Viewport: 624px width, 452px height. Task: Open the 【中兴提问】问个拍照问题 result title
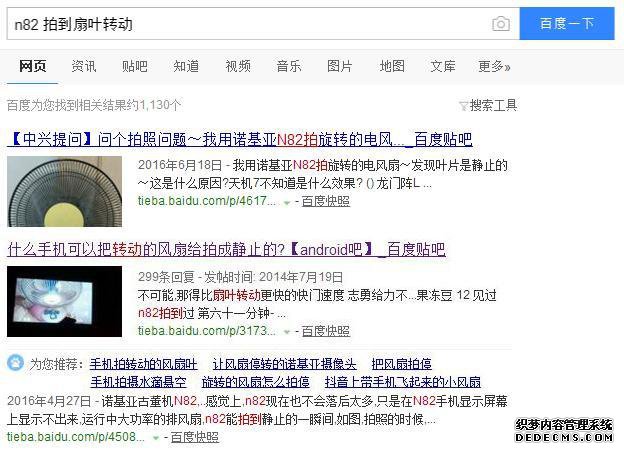pyautogui.click(x=240, y=139)
